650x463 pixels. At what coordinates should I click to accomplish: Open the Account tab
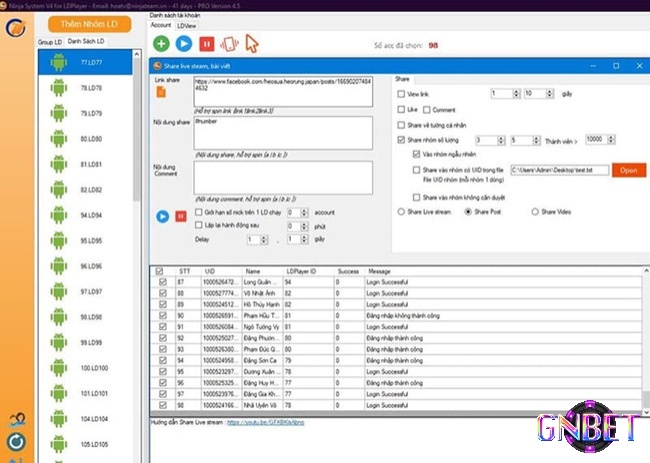[x=161, y=25]
